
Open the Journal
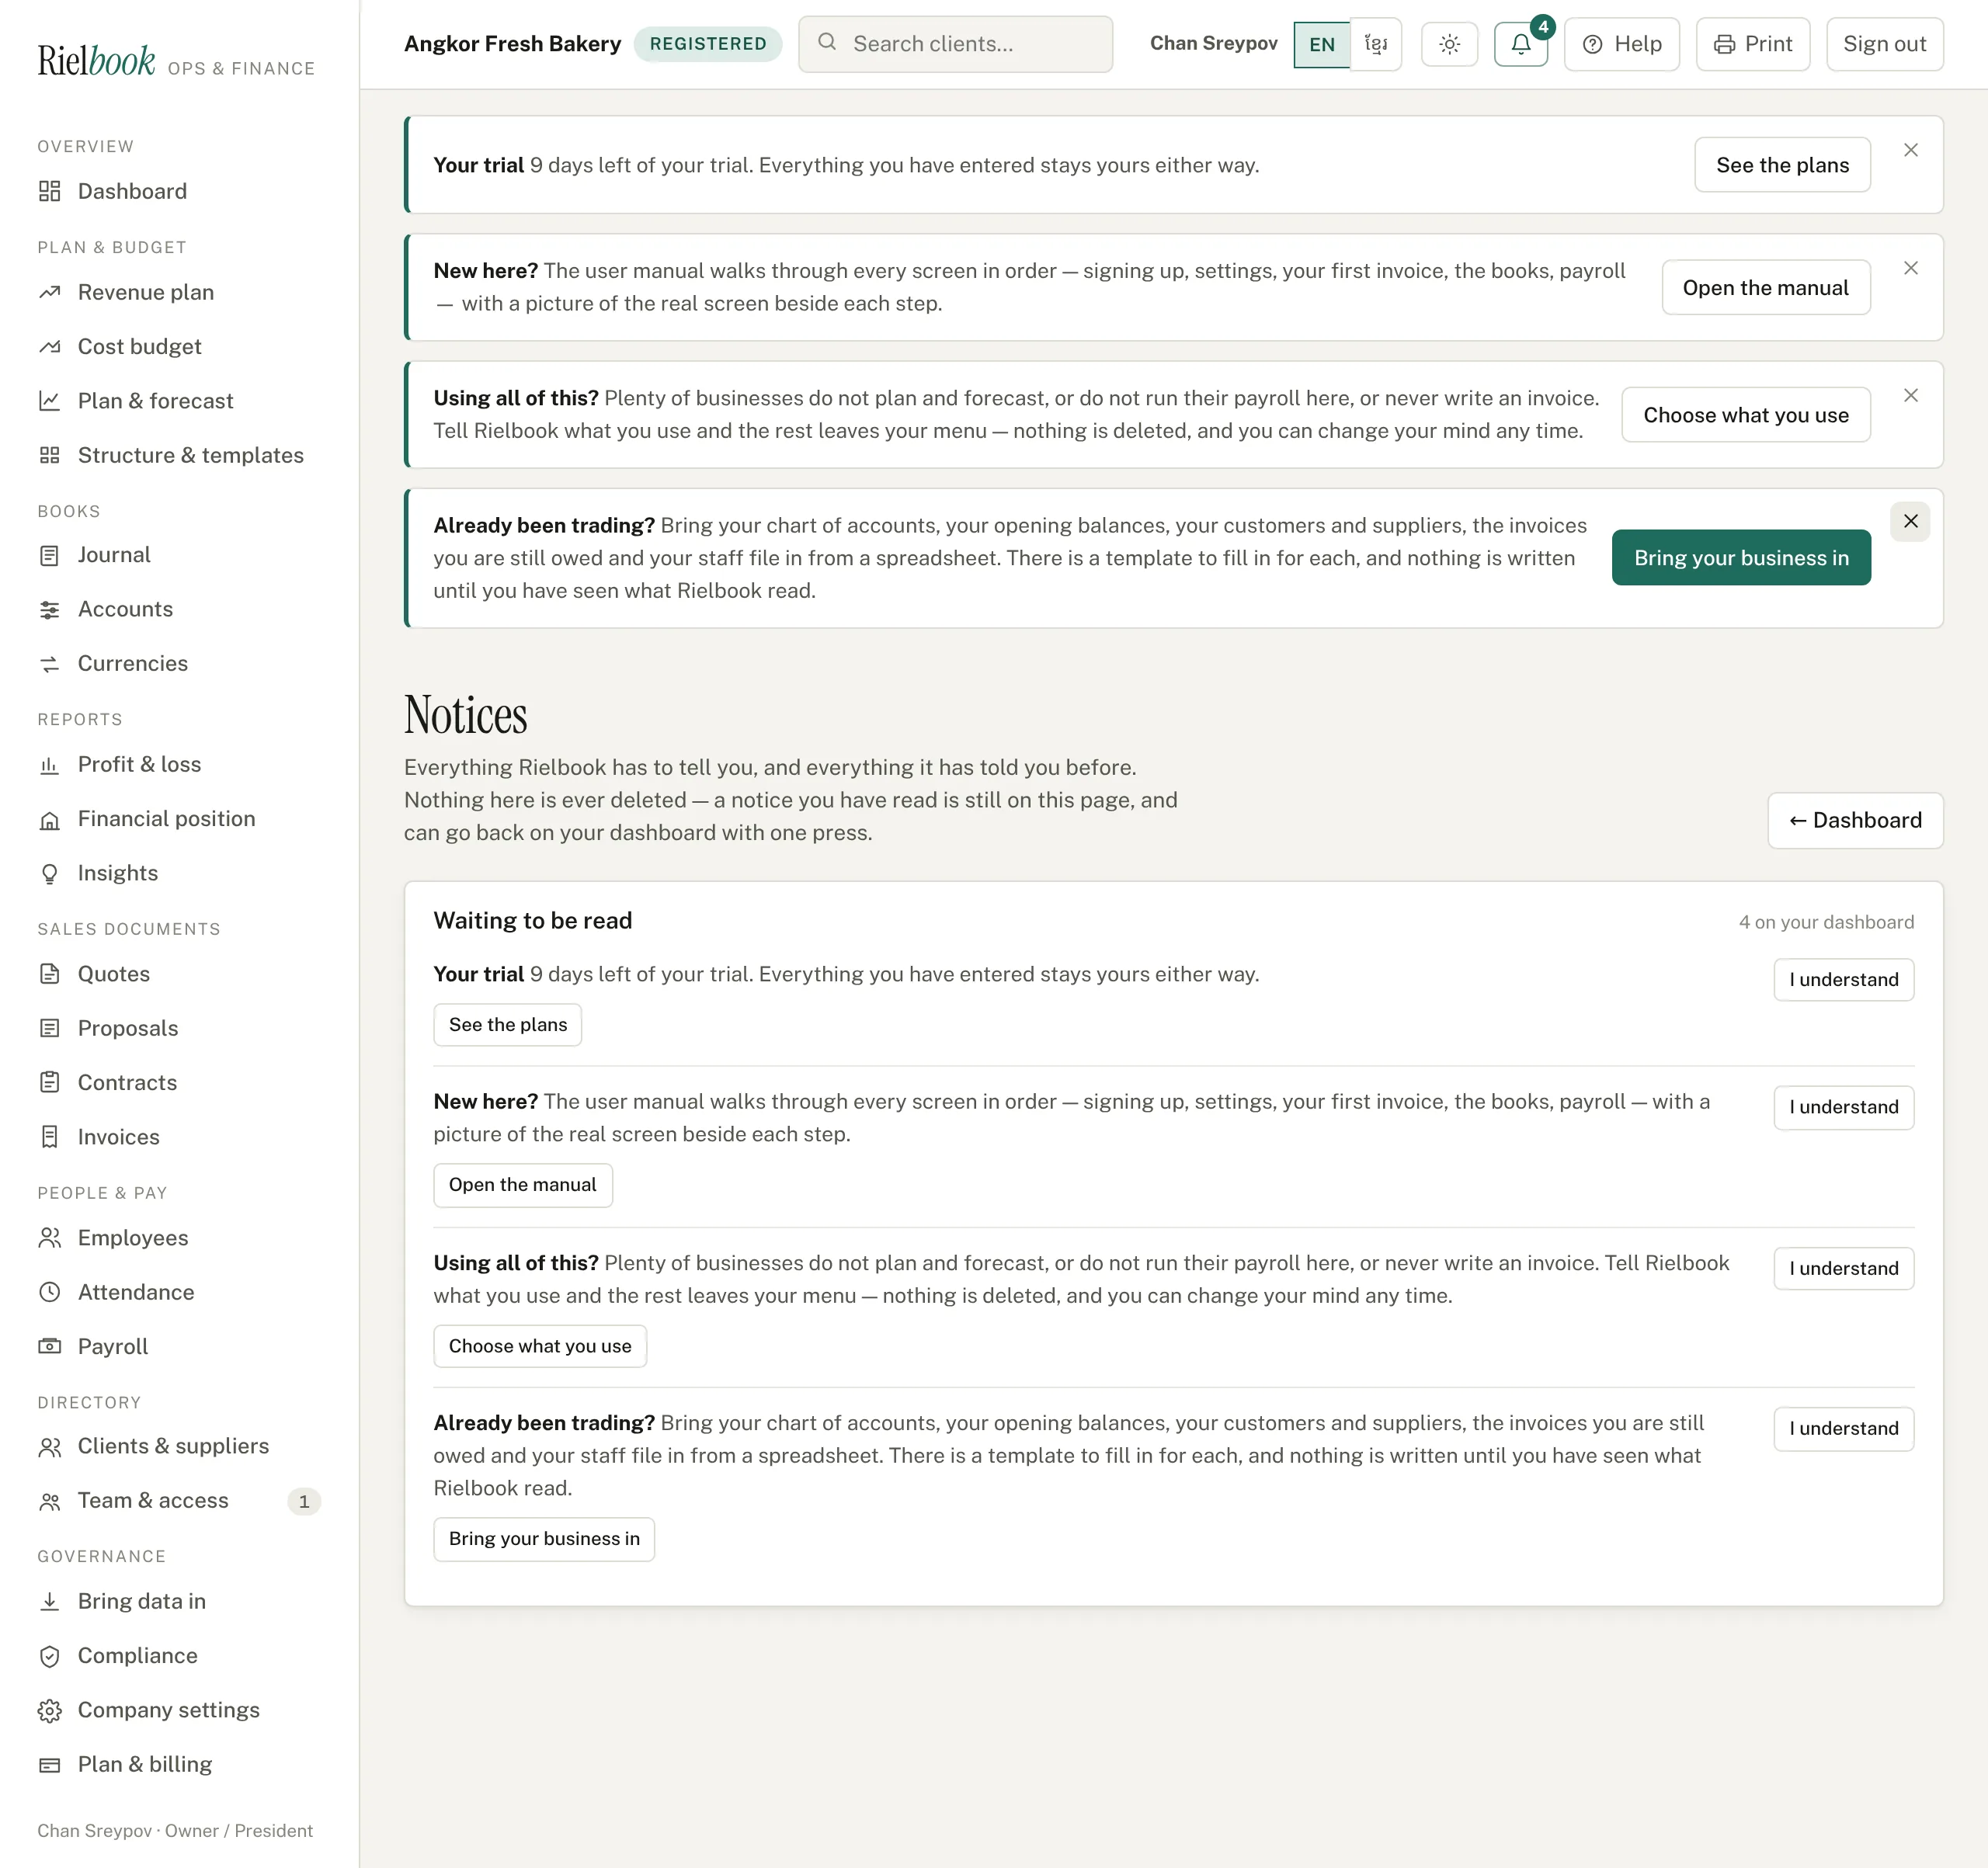(x=179, y=555)
